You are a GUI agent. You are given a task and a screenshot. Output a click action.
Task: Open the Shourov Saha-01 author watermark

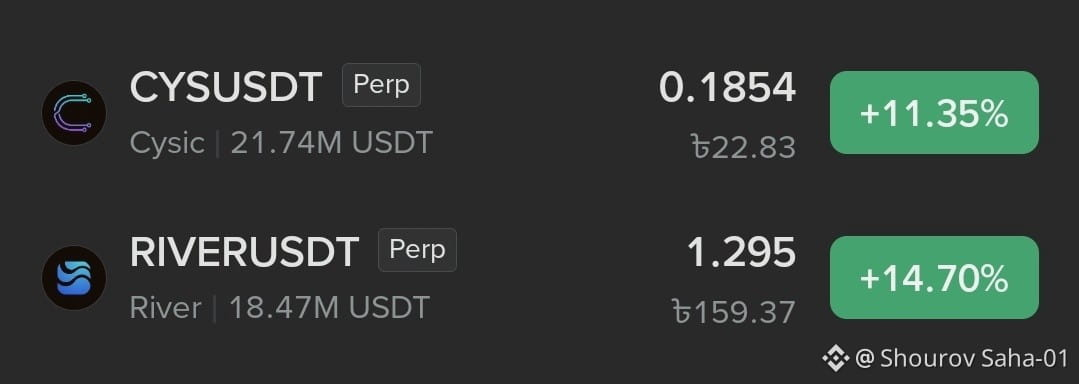961,359
